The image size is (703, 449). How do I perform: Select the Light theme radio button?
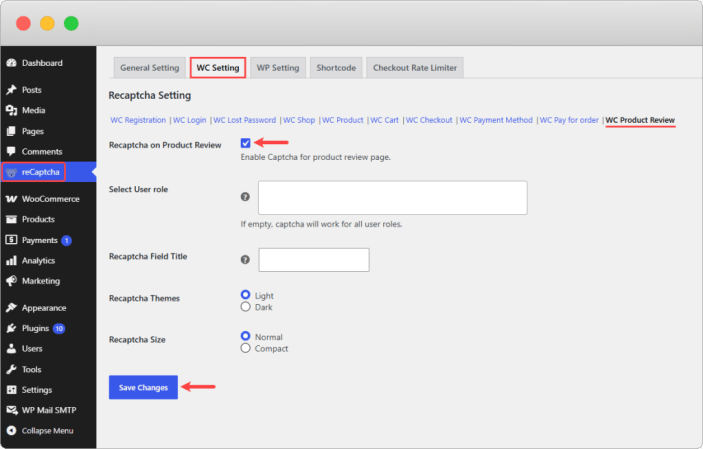(x=245, y=295)
